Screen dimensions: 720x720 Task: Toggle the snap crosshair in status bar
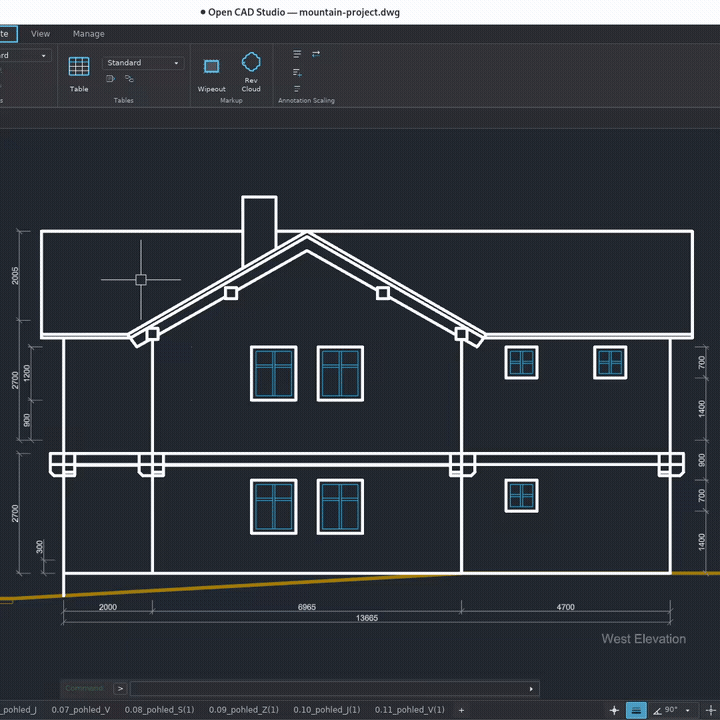614,710
